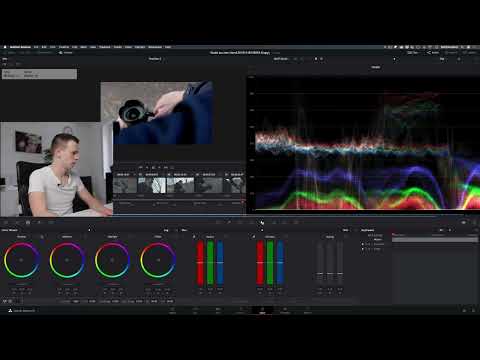Open the 3D palette icon
This screenshot has height=360, width=480.
tap(296, 222)
